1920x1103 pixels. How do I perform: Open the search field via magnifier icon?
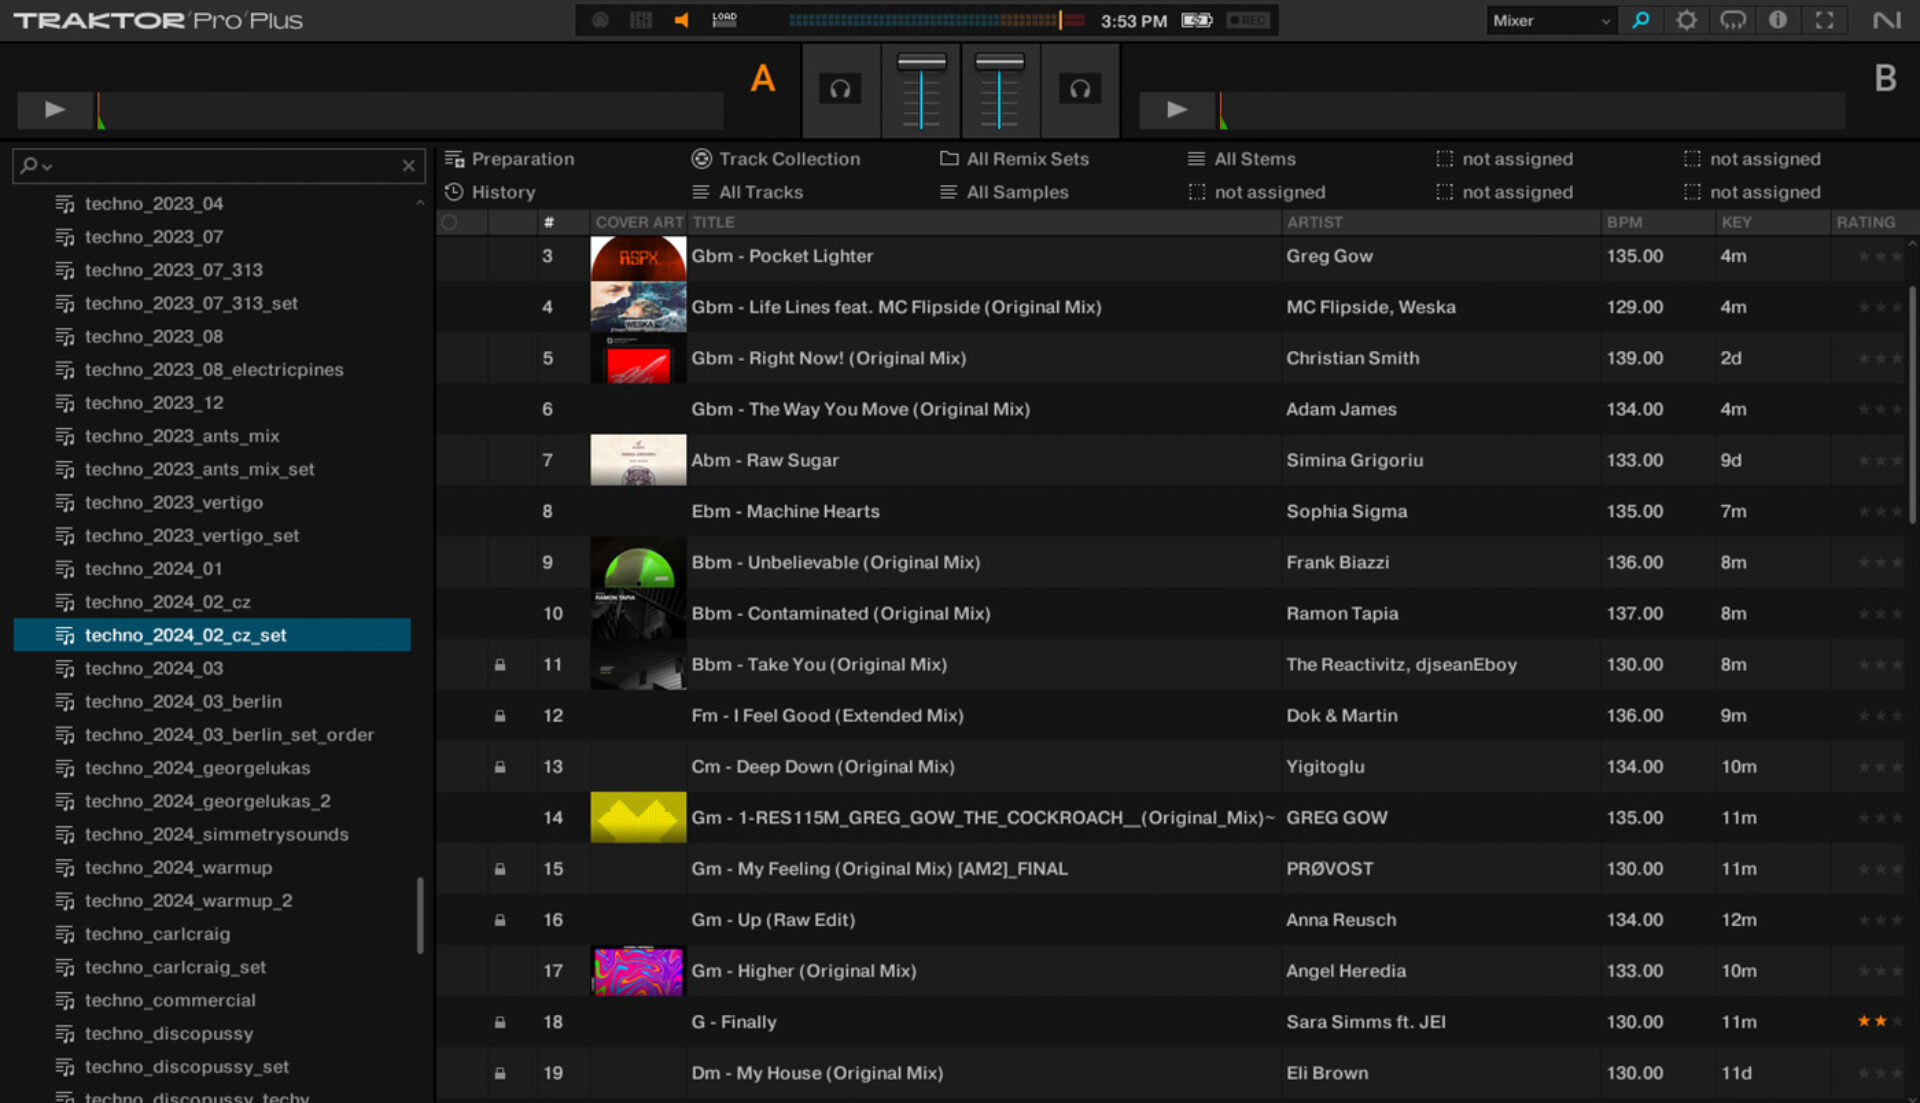(1640, 19)
